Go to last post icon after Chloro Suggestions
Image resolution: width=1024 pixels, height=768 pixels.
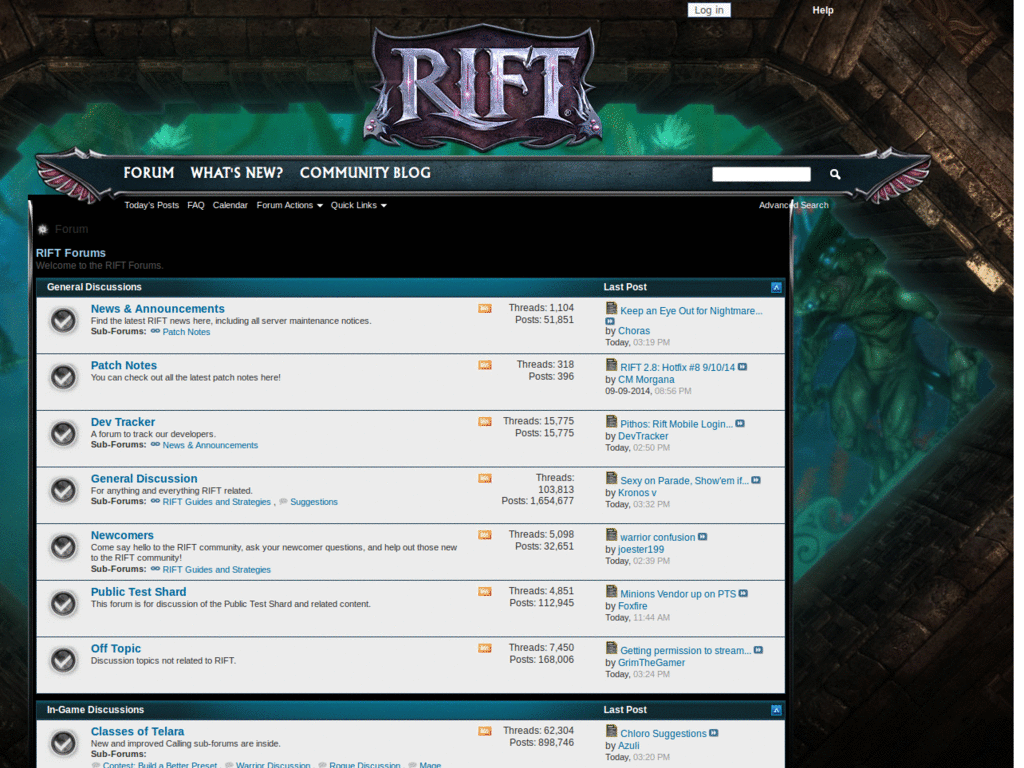[714, 733]
